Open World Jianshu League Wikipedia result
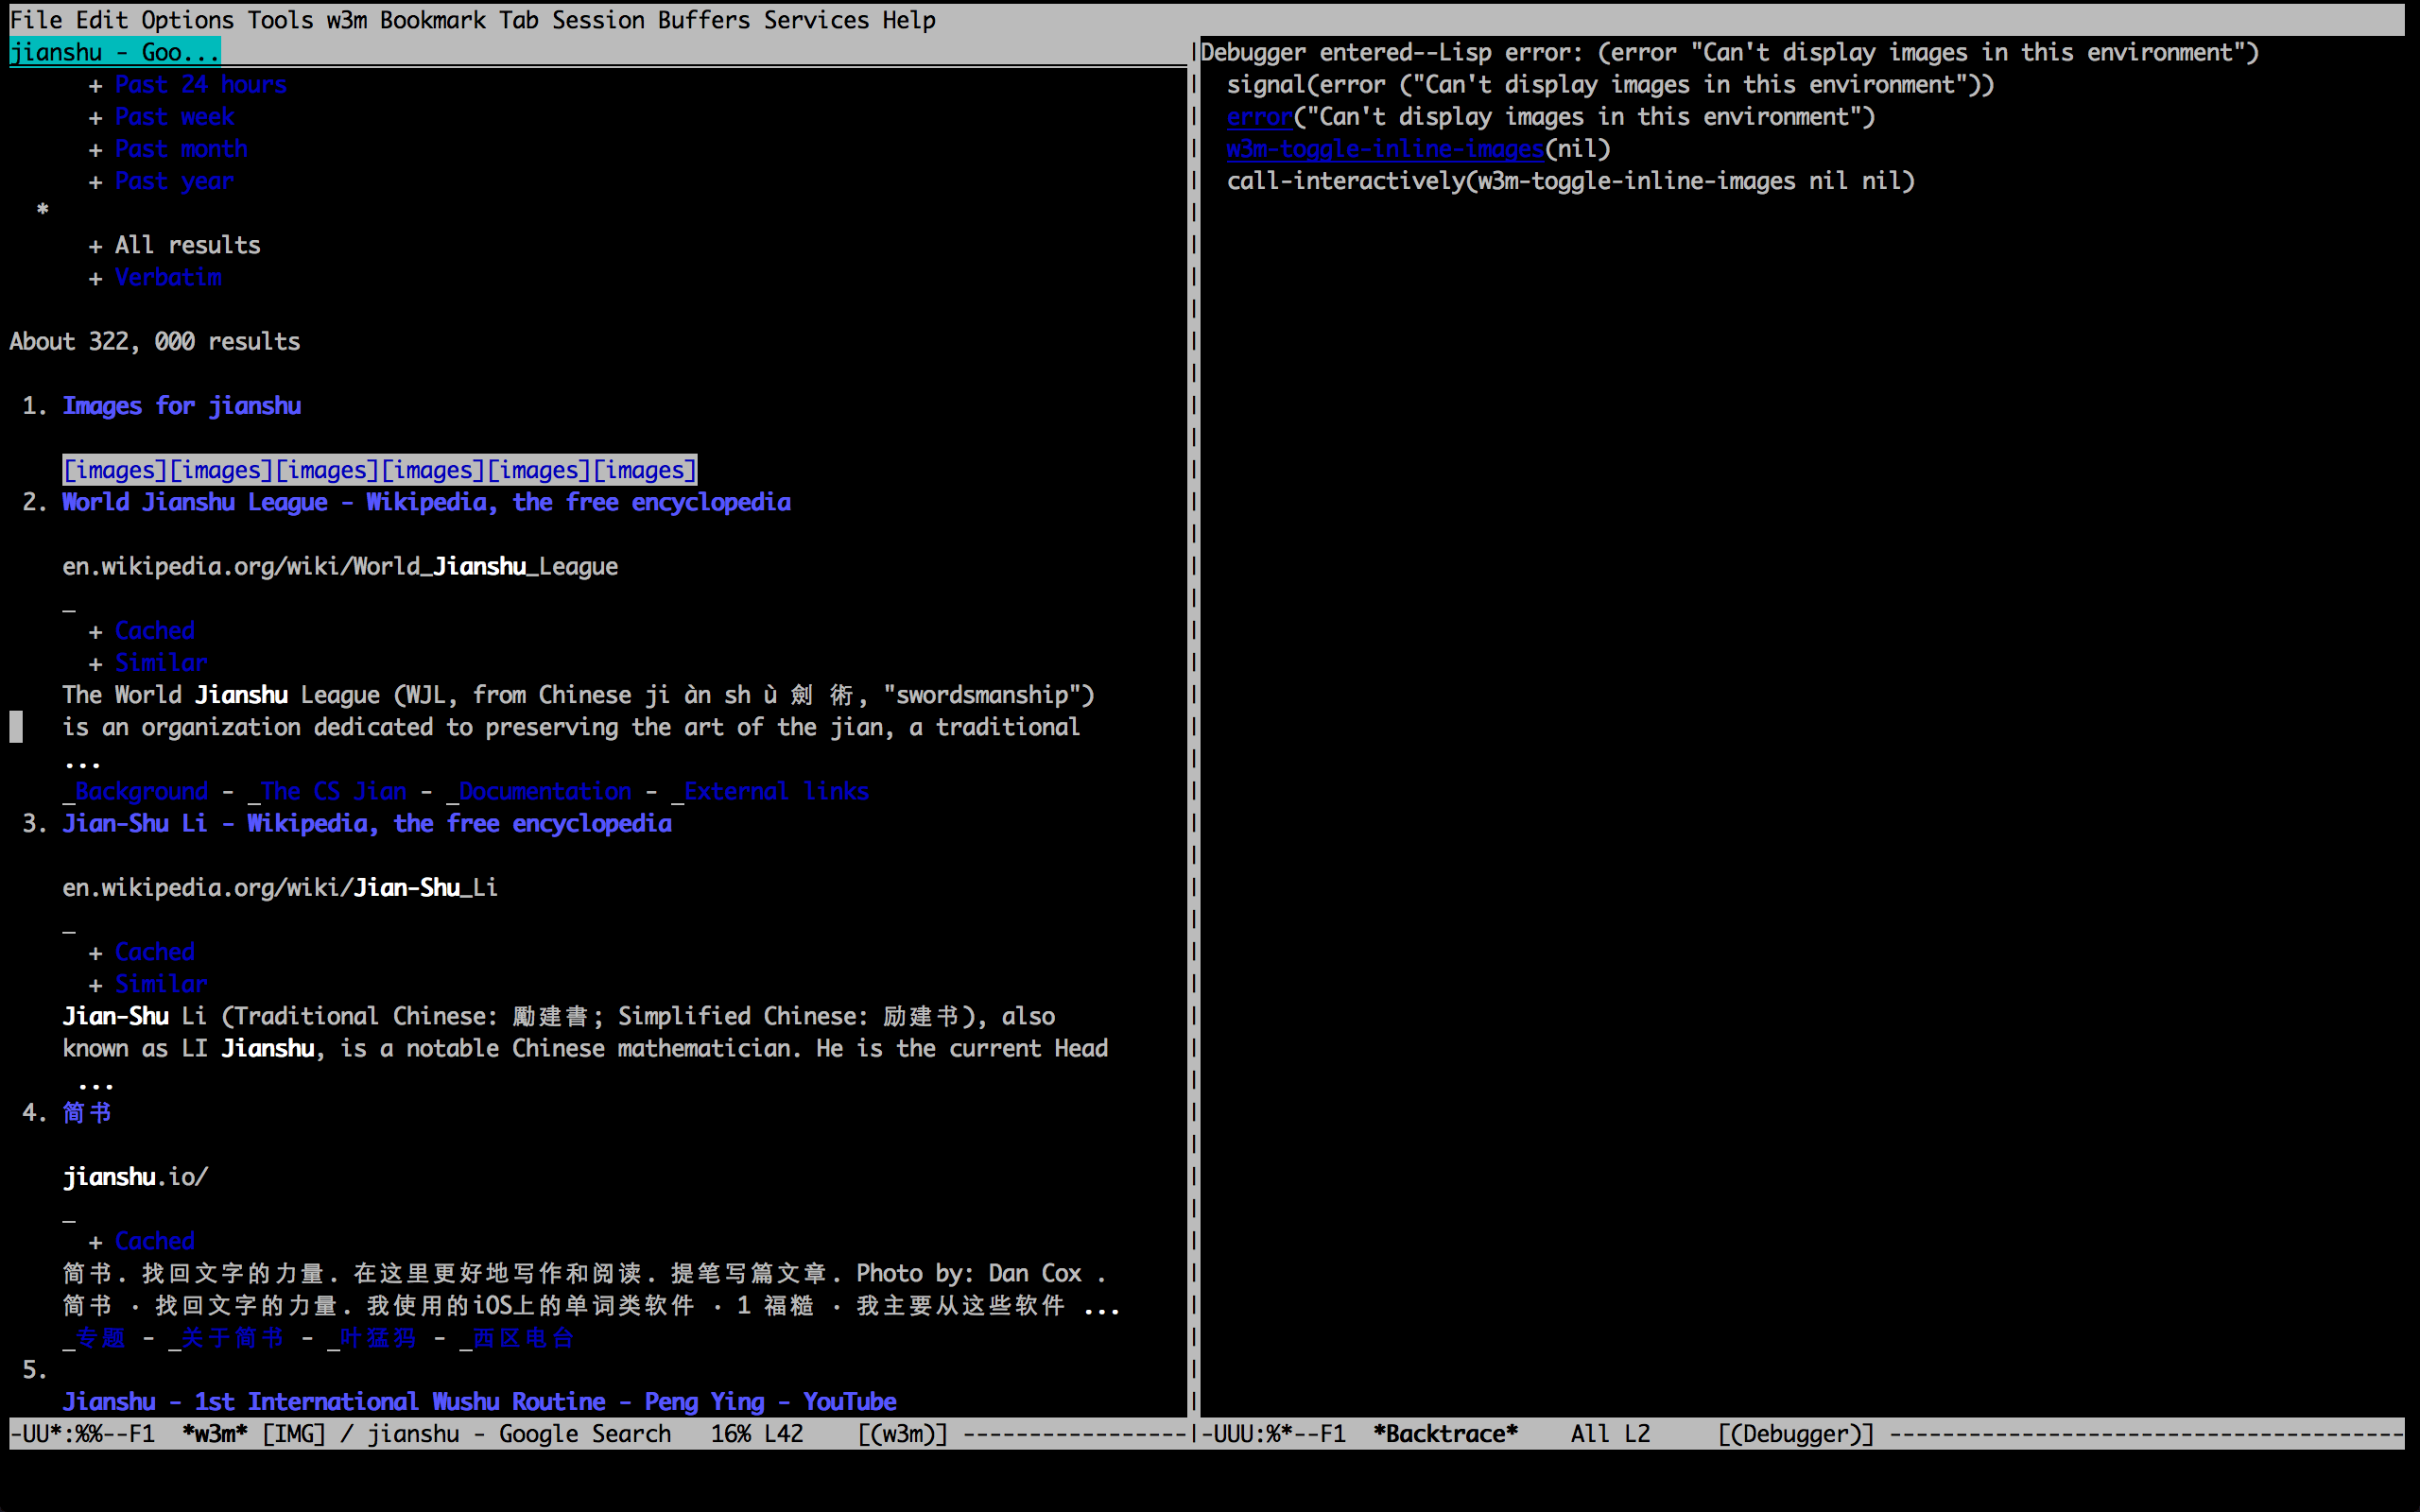The width and height of the screenshot is (2420, 1512). (x=426, y=502)
